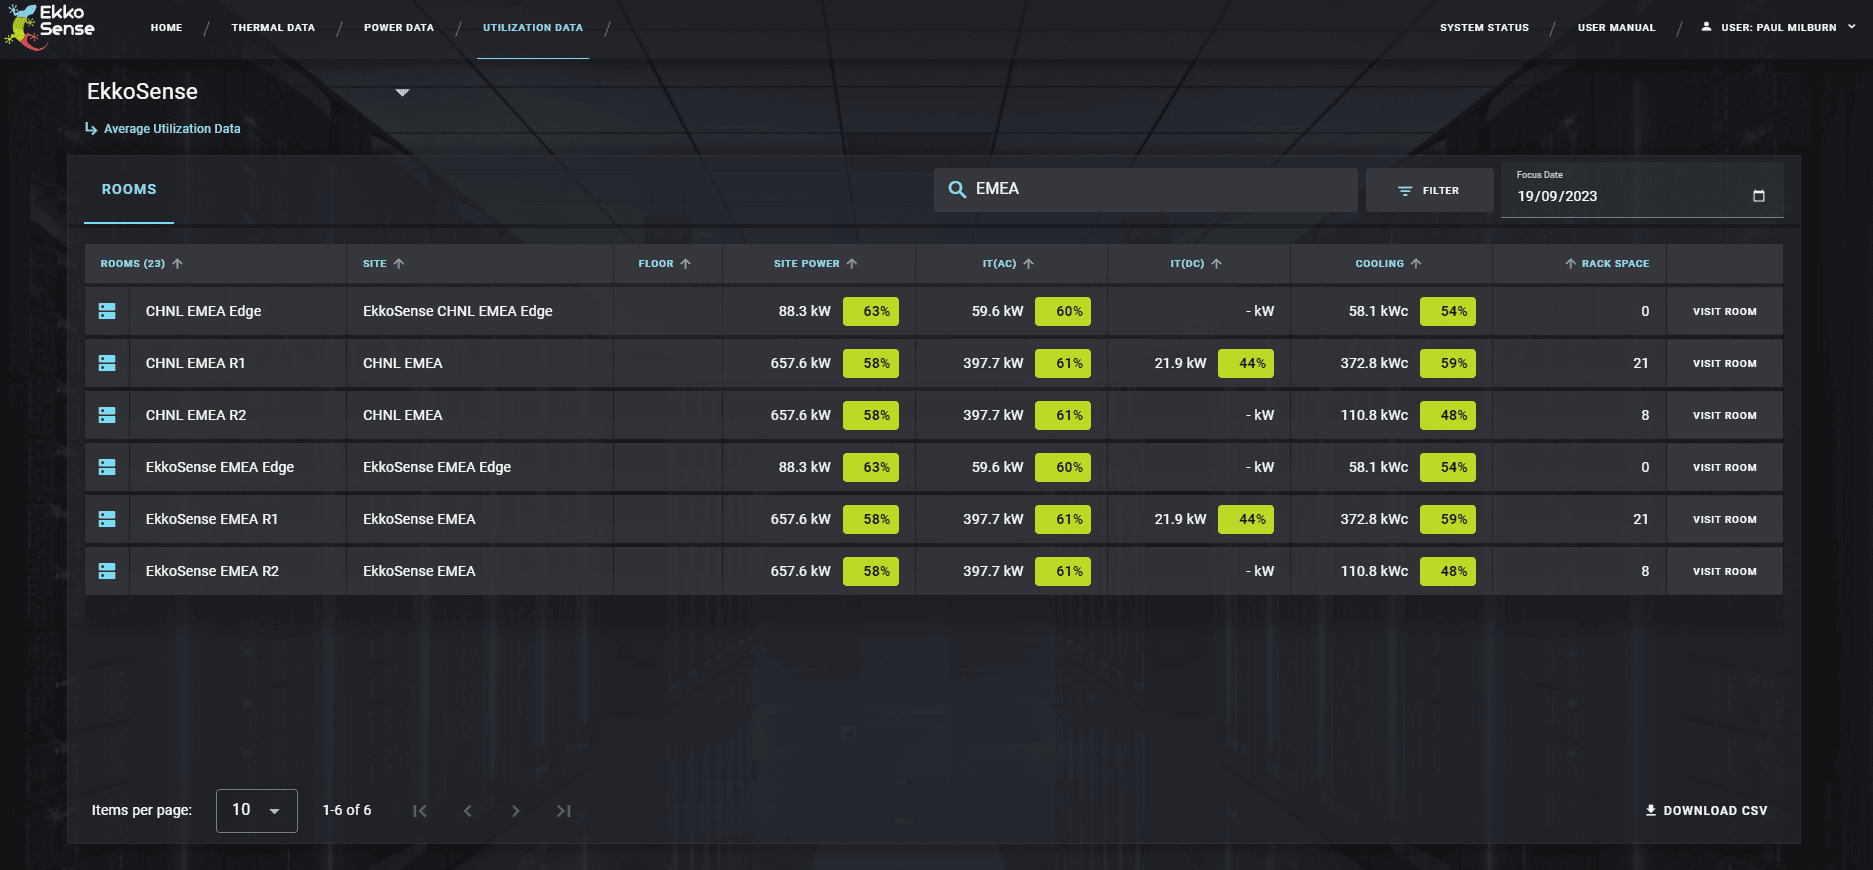
Task: Click 63% site power badge for CHNL EMEA Edge
Action: click(x=870, y=311)
